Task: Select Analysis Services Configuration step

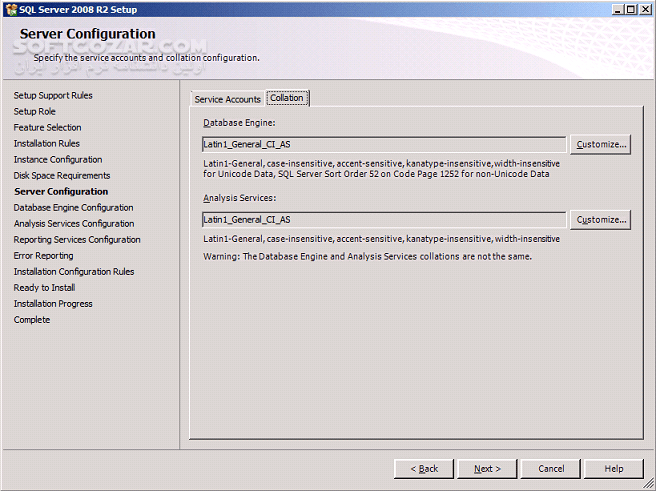Action: pyautogui.click(x=74, y=223)
